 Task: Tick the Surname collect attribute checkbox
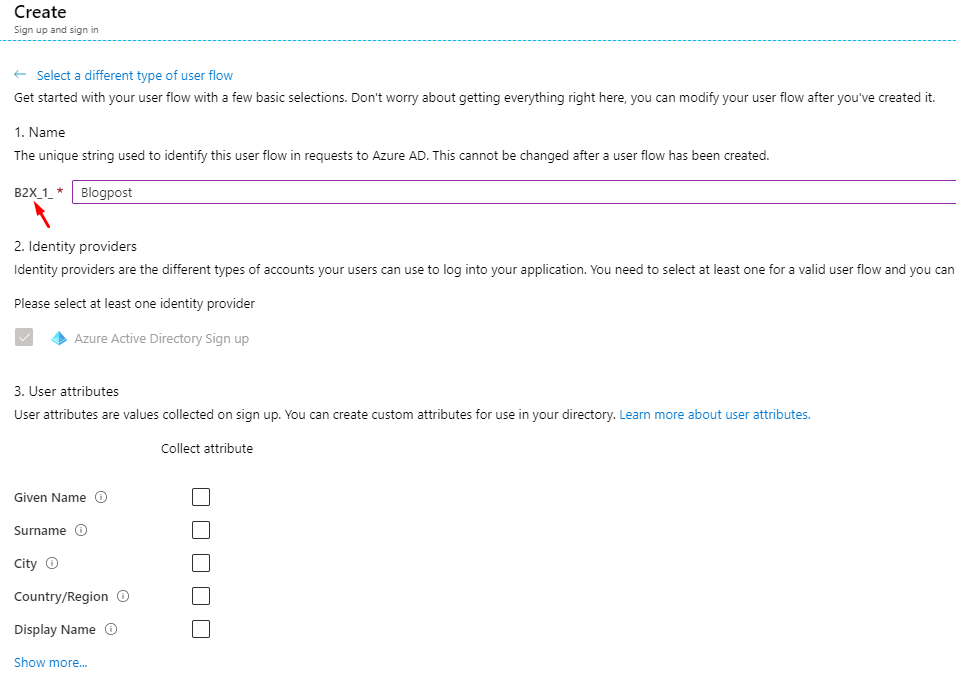click(x=201, y=531)
